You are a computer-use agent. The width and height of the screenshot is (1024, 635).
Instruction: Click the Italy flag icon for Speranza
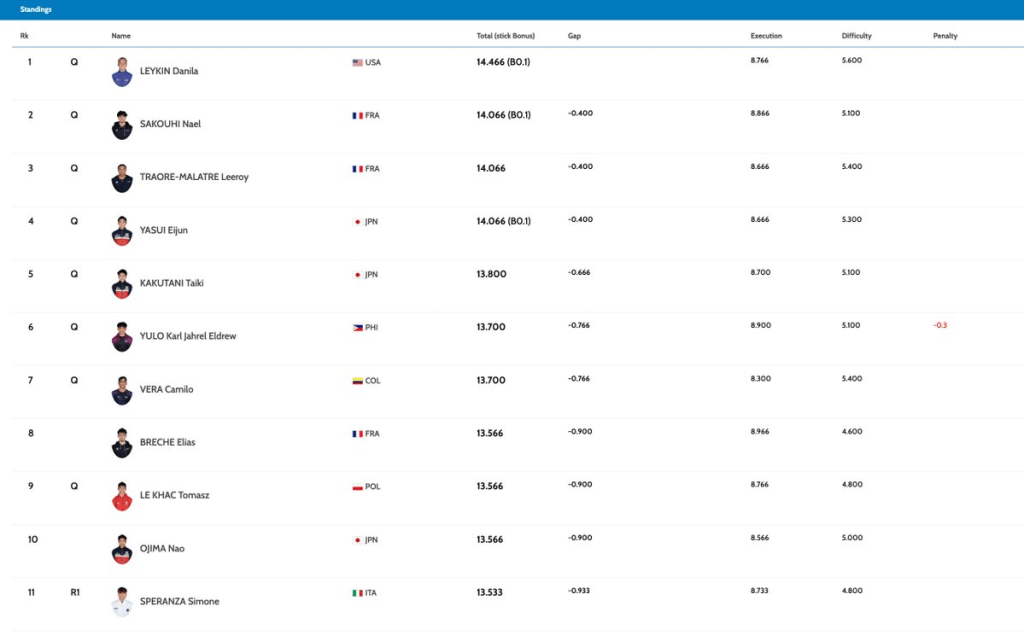click(357, 592)
